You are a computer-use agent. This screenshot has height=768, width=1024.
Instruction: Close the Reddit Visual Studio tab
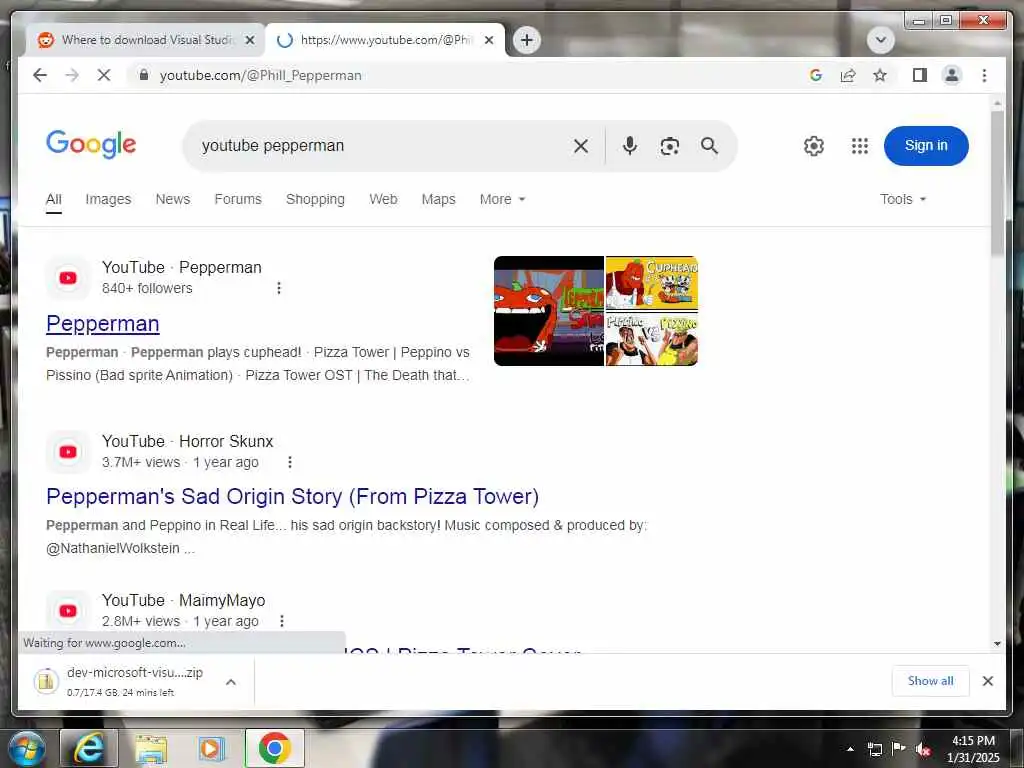tap(249, 40)
